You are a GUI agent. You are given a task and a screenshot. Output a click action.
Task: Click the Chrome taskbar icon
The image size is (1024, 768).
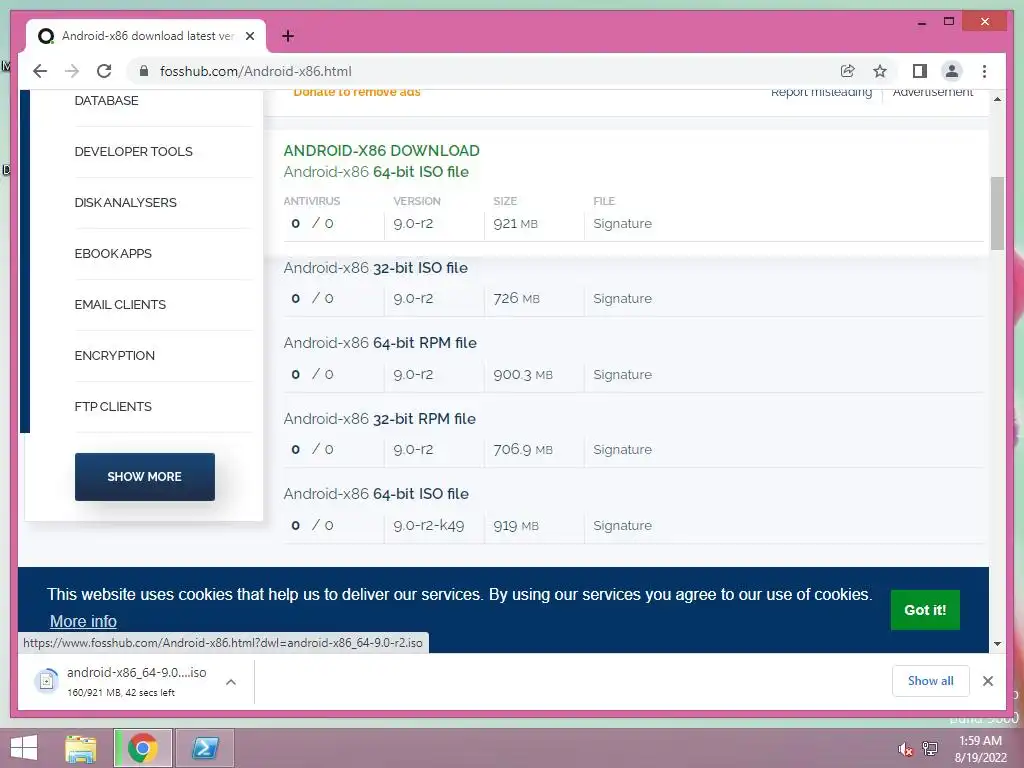tap(143, 748)
